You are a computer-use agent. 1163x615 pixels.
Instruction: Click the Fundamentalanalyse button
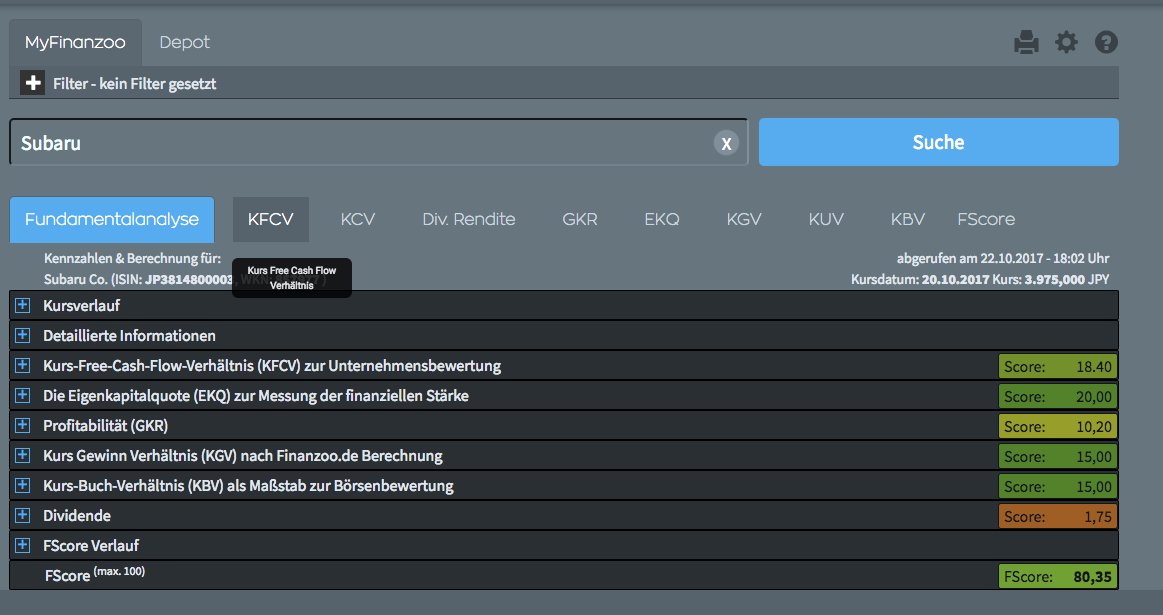coord(110,219)
